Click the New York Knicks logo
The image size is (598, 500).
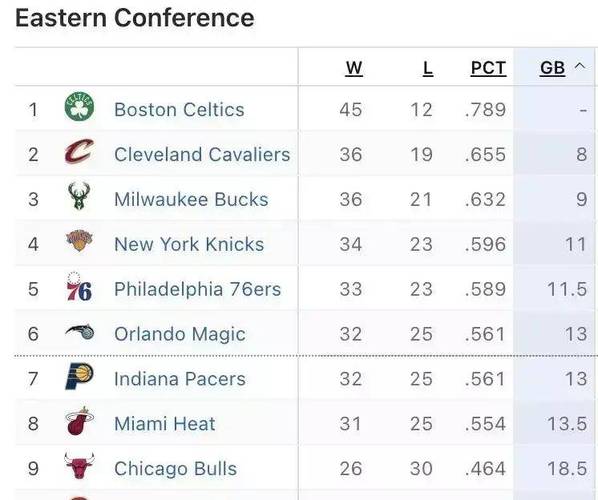[79, 240]
